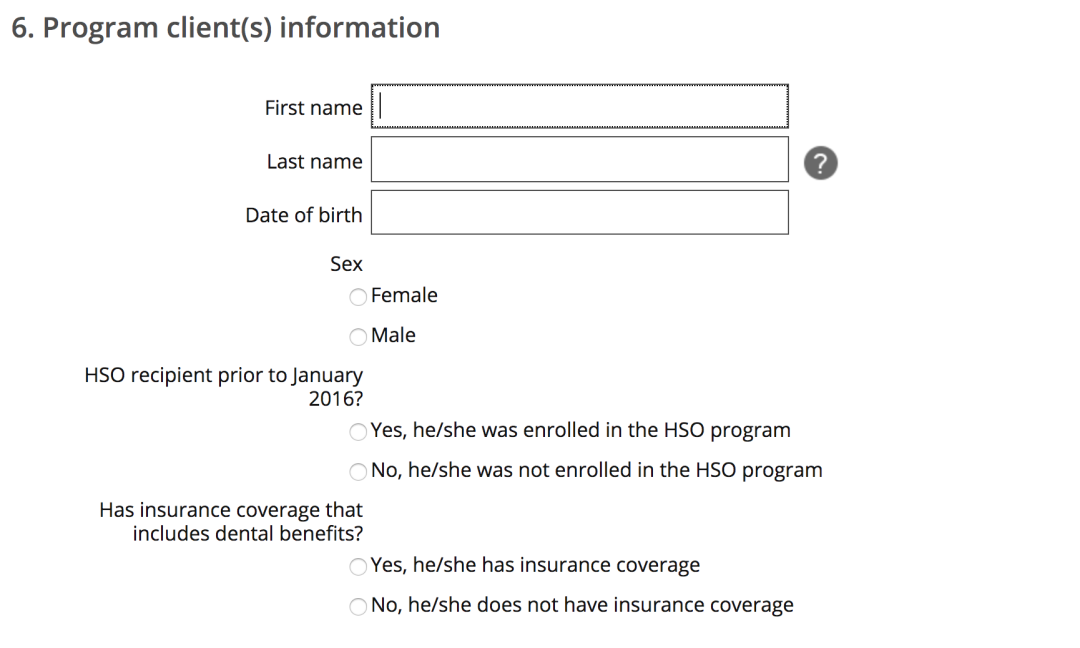Select the Male radio button

click(358, 337)
